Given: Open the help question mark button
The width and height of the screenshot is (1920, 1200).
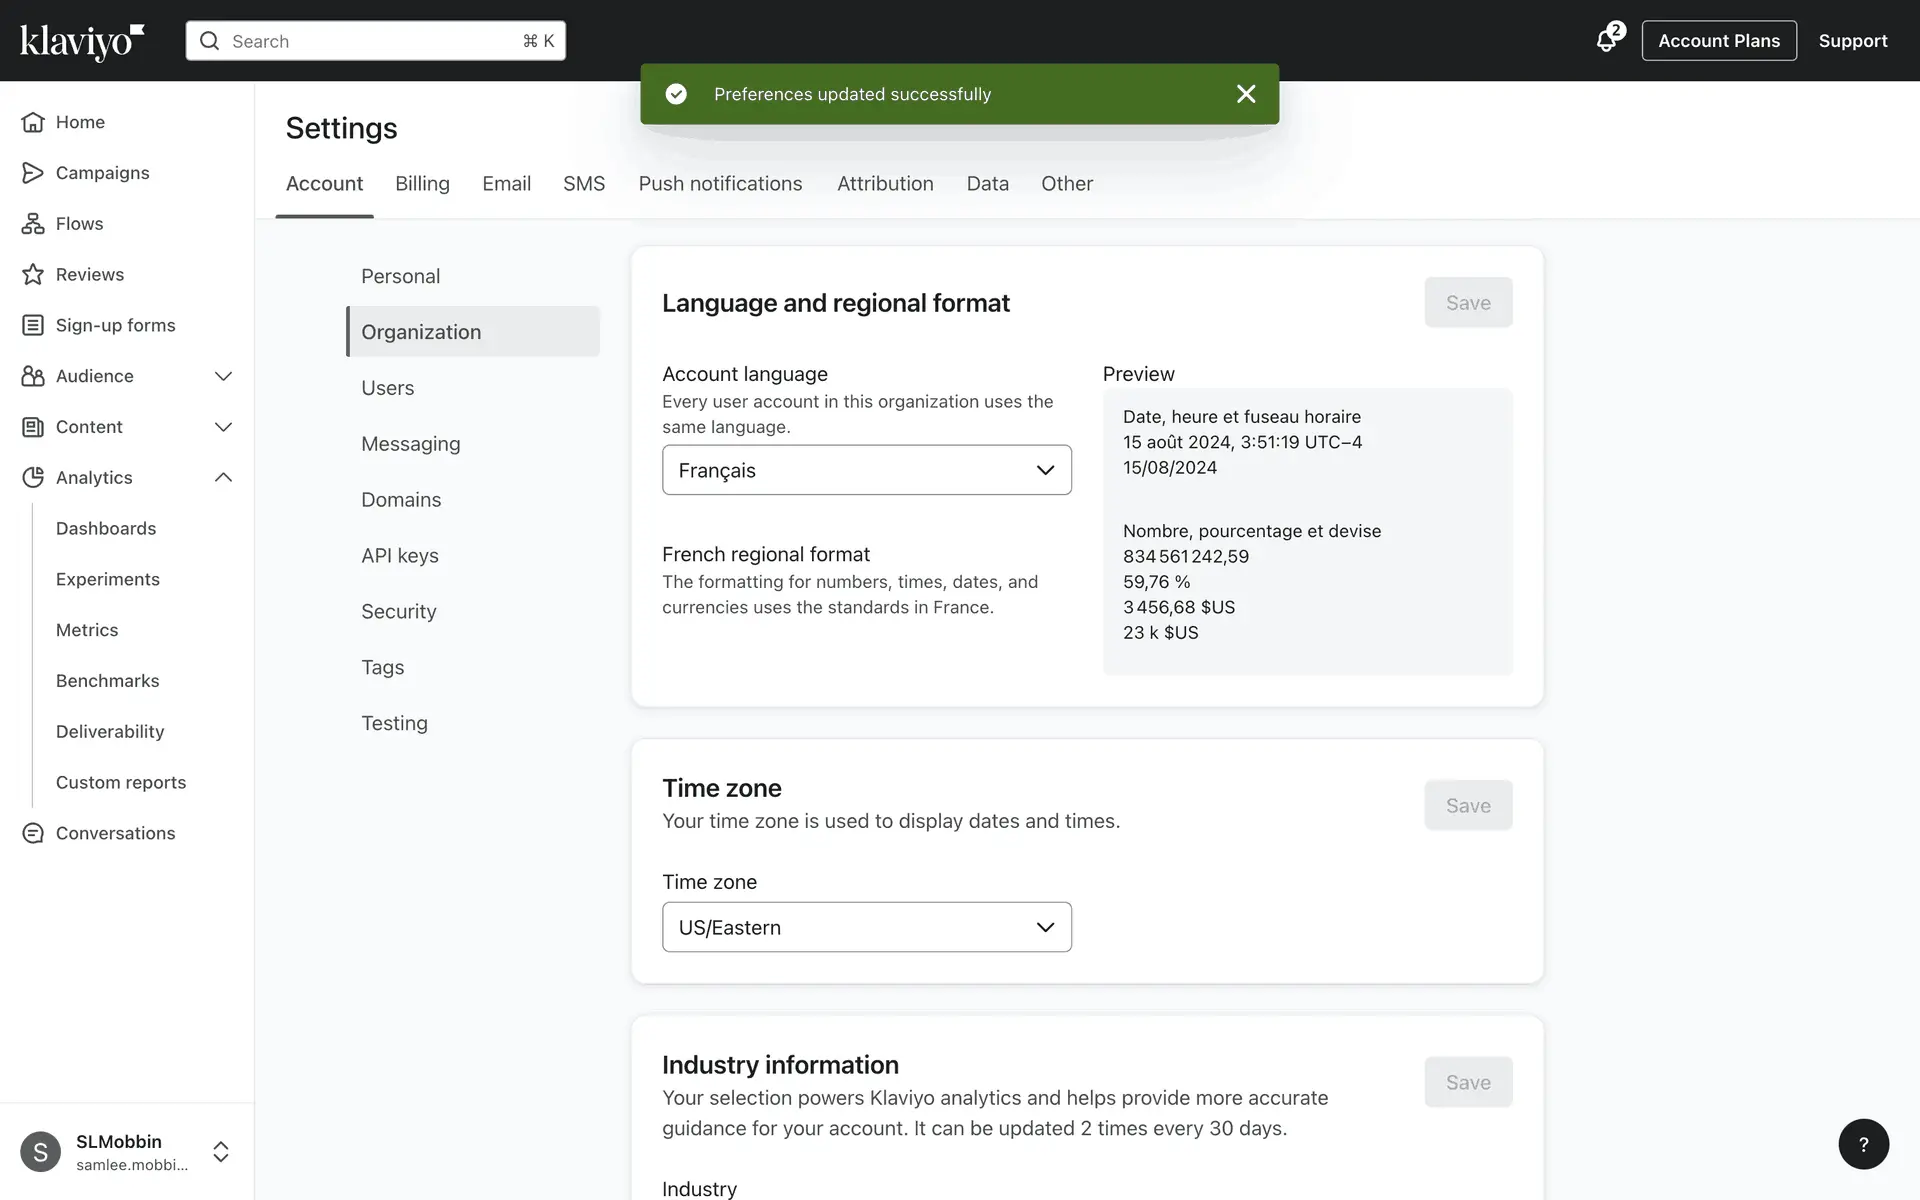Looking at the screenshot, I should coord(1863,1144).
